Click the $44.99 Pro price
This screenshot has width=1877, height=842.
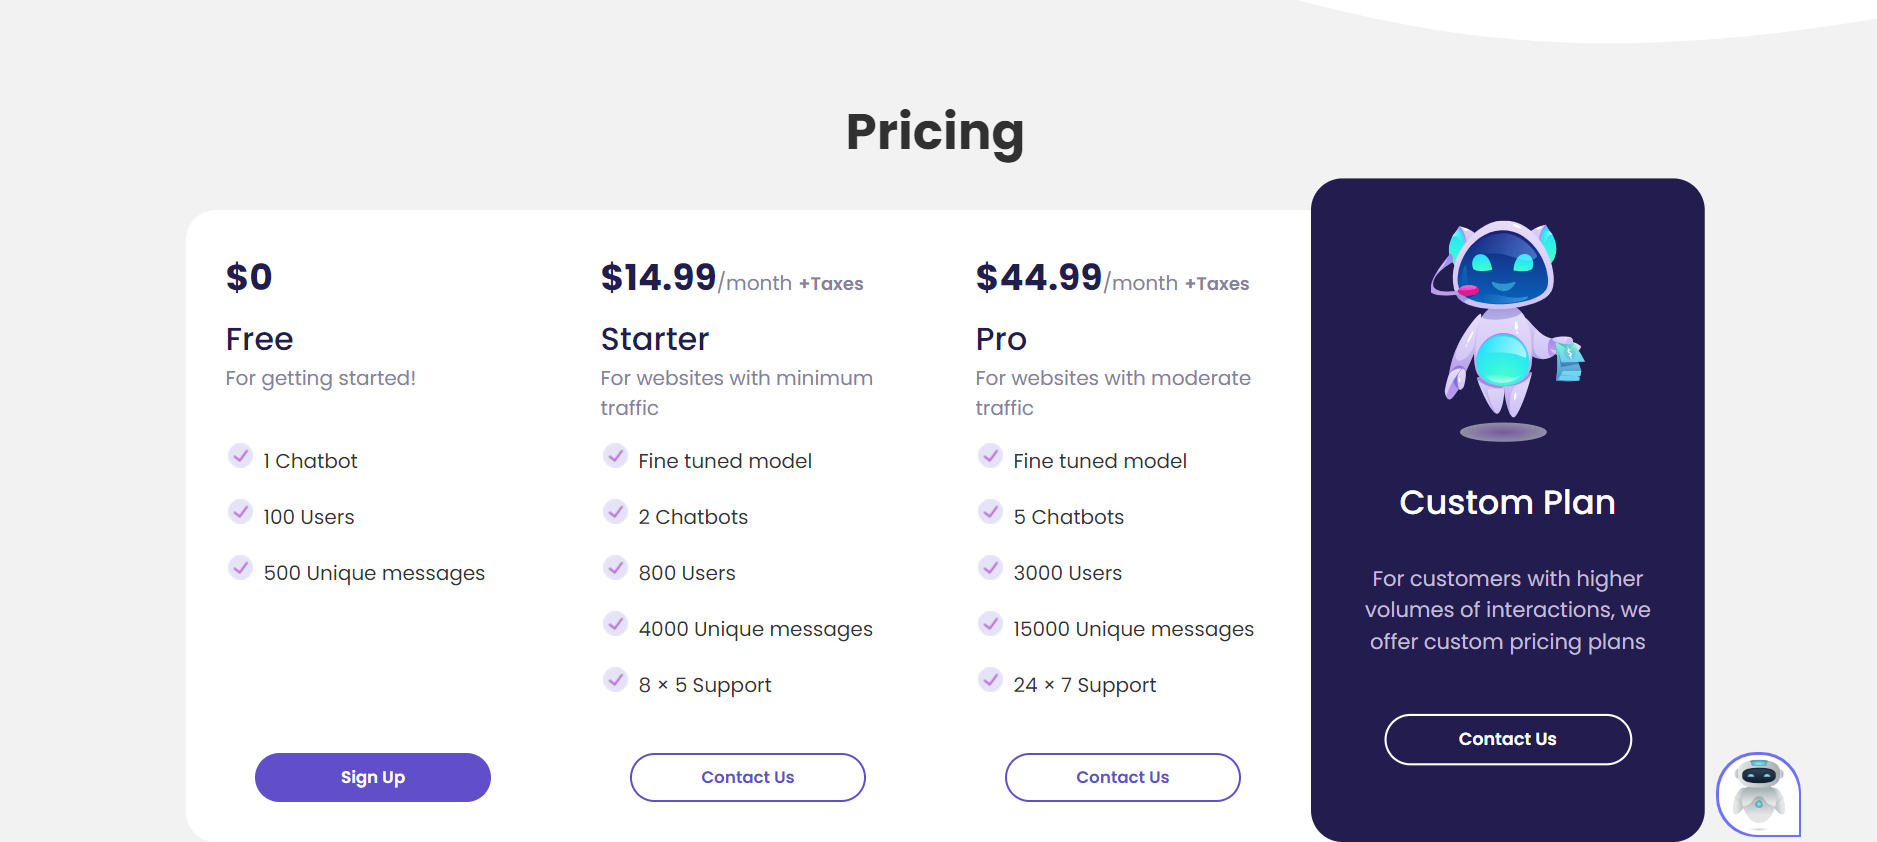pyautogui.click(x=1038, y=277)
